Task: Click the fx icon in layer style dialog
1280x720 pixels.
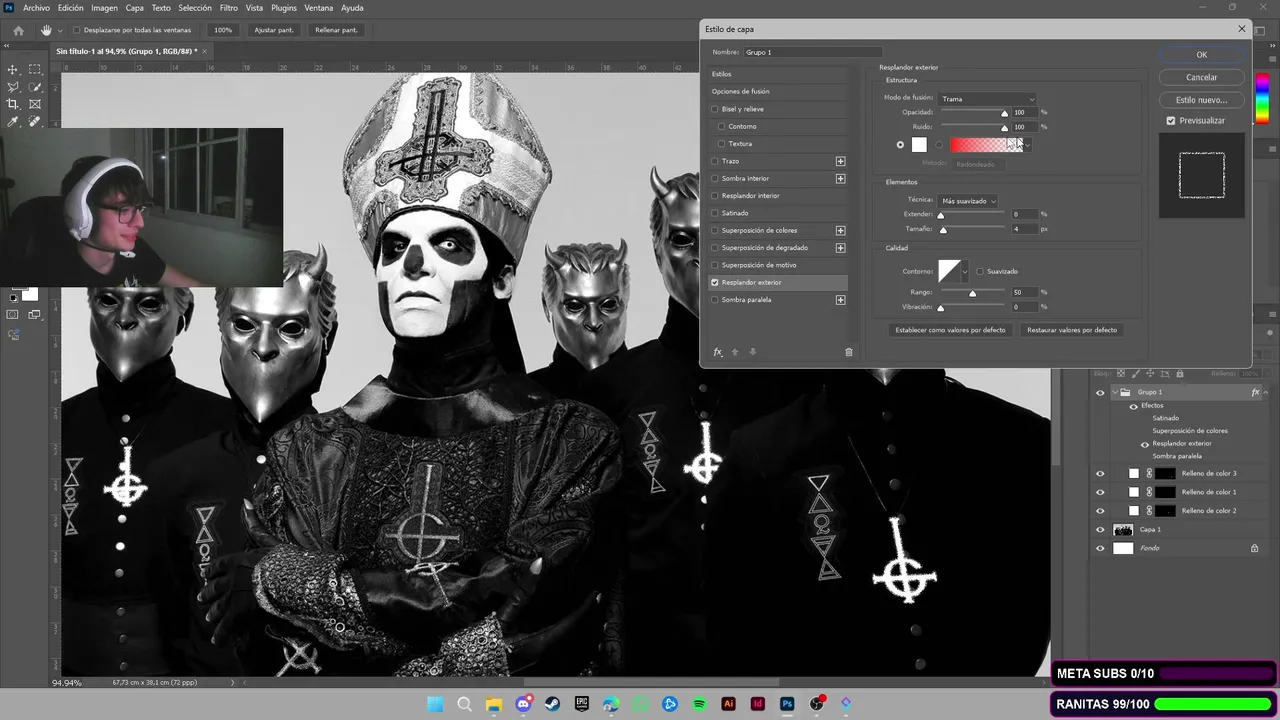Action: tap(718, 352)
